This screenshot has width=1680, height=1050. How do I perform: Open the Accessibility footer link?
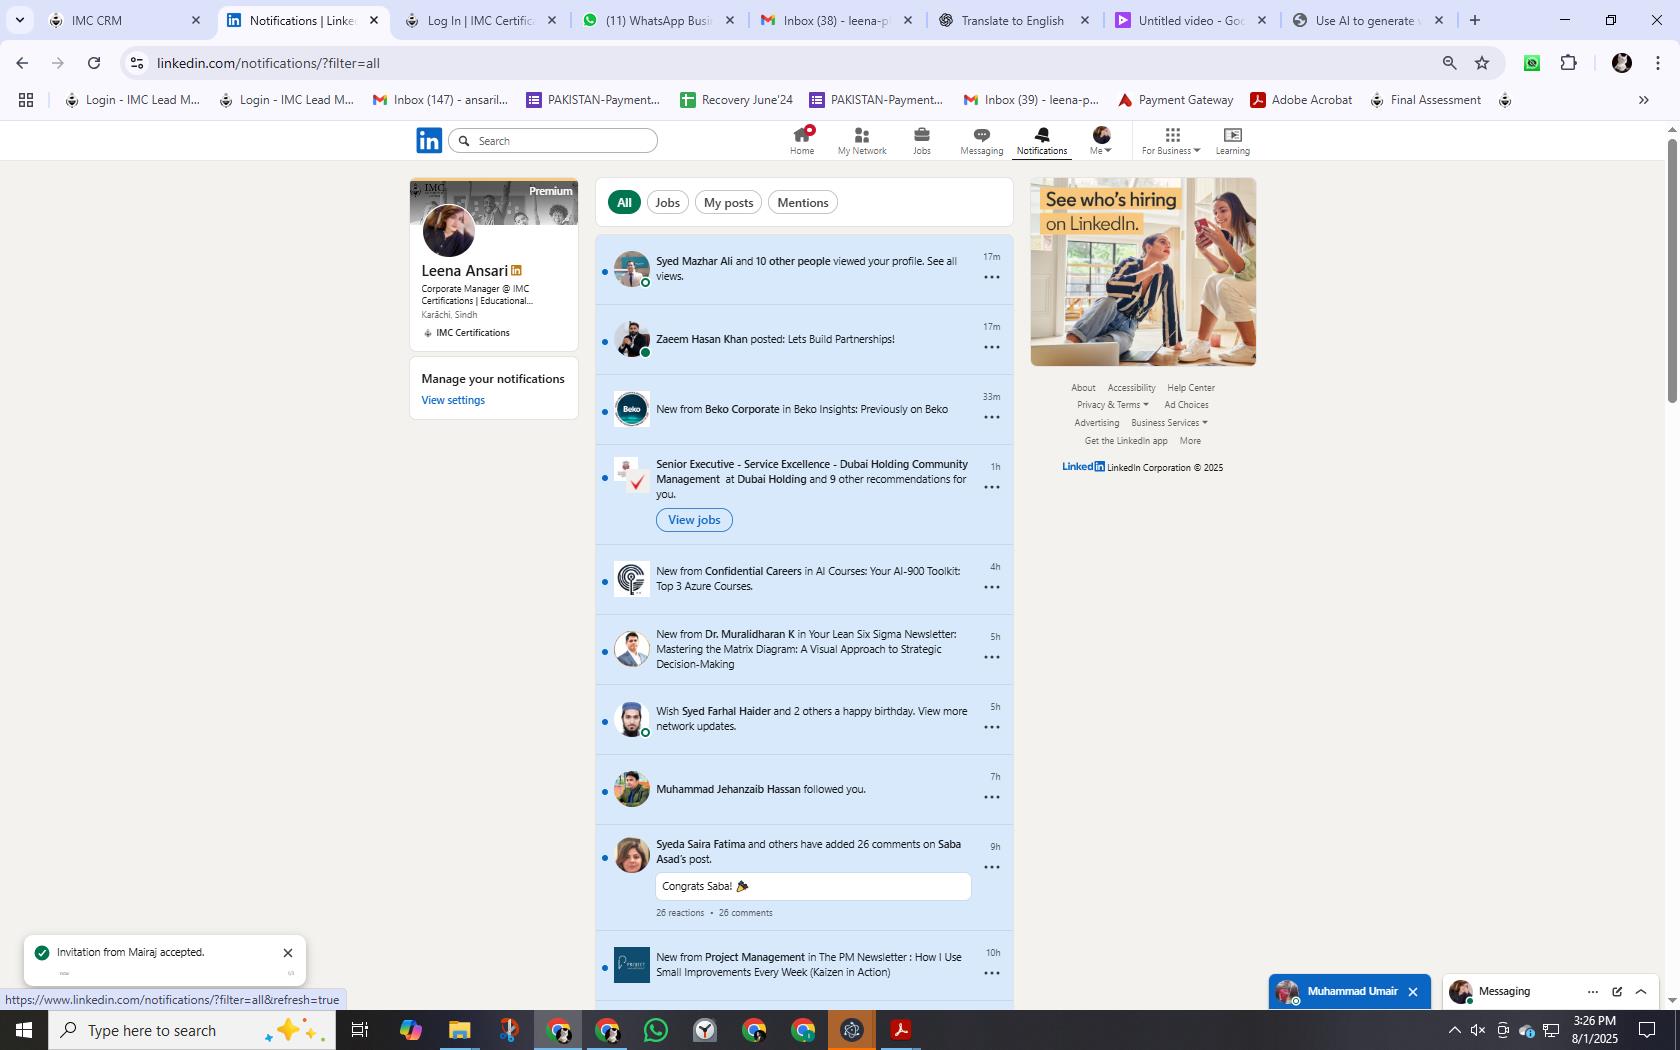[1131, 388]
